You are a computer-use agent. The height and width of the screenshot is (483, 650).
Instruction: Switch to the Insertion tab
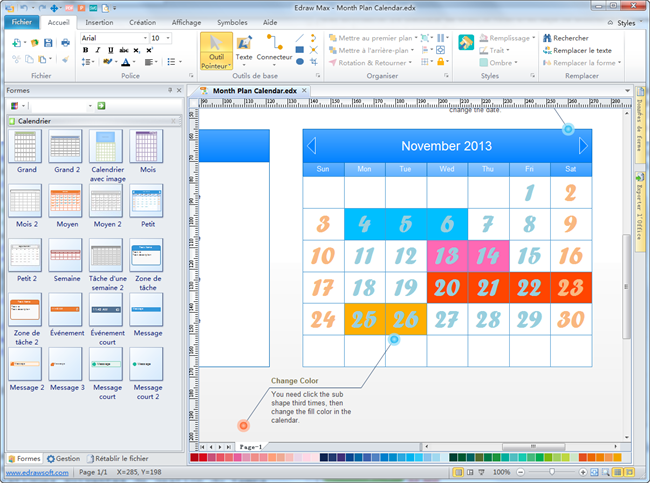99,22
